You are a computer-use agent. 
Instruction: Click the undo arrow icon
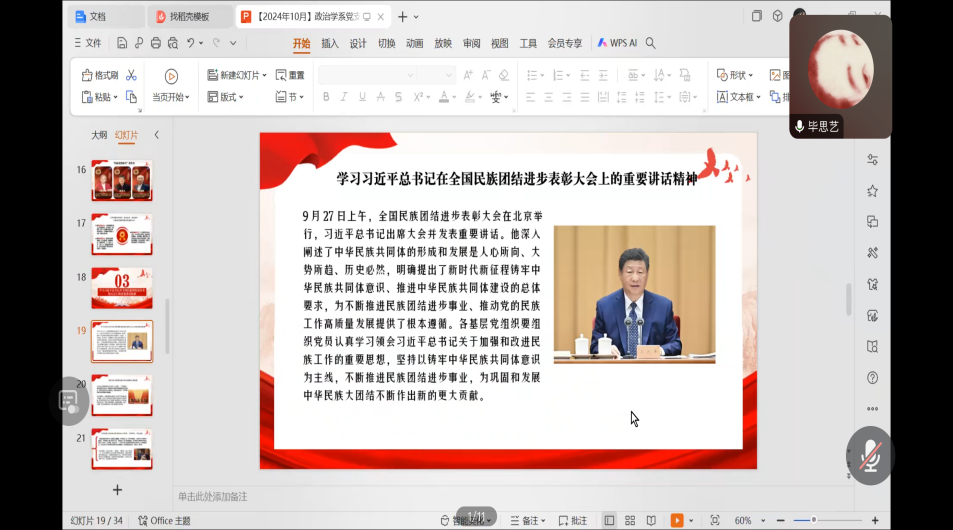(190, 43)
